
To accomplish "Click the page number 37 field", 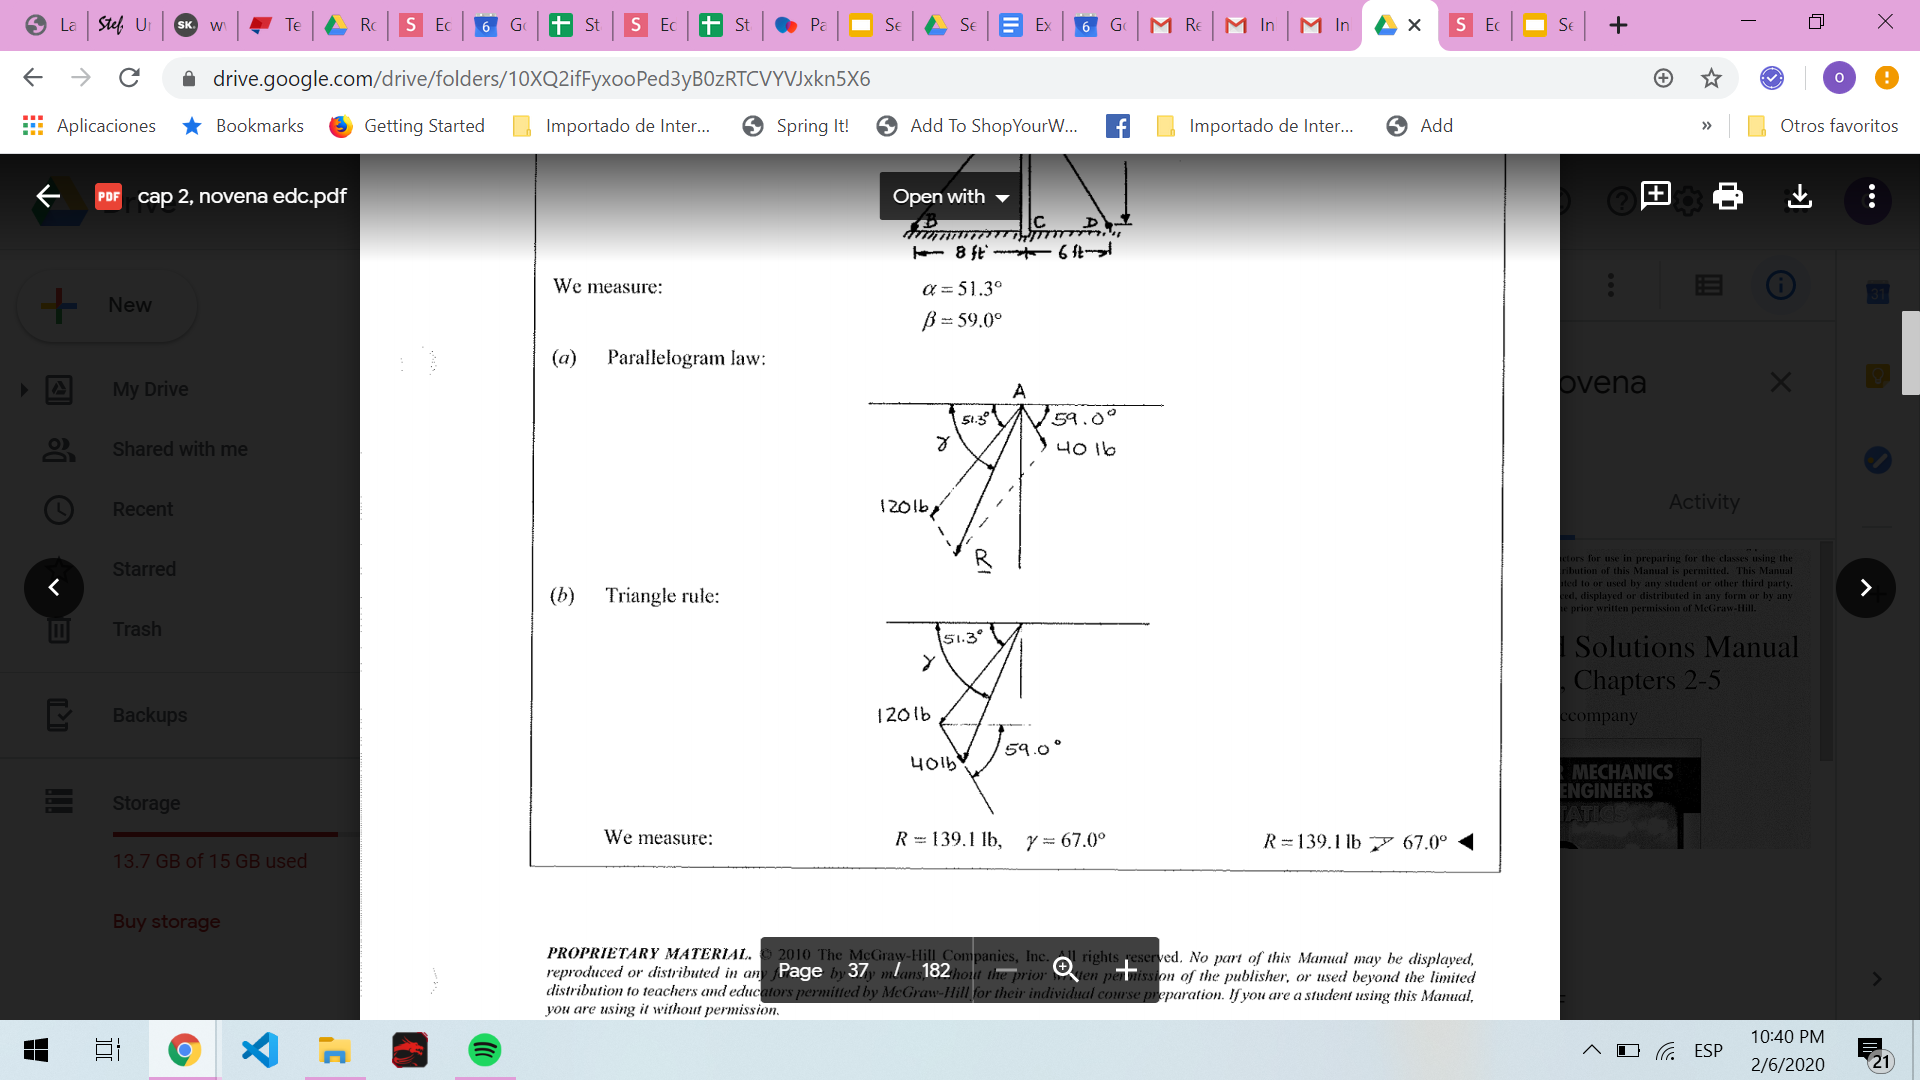I will point(858,970).
